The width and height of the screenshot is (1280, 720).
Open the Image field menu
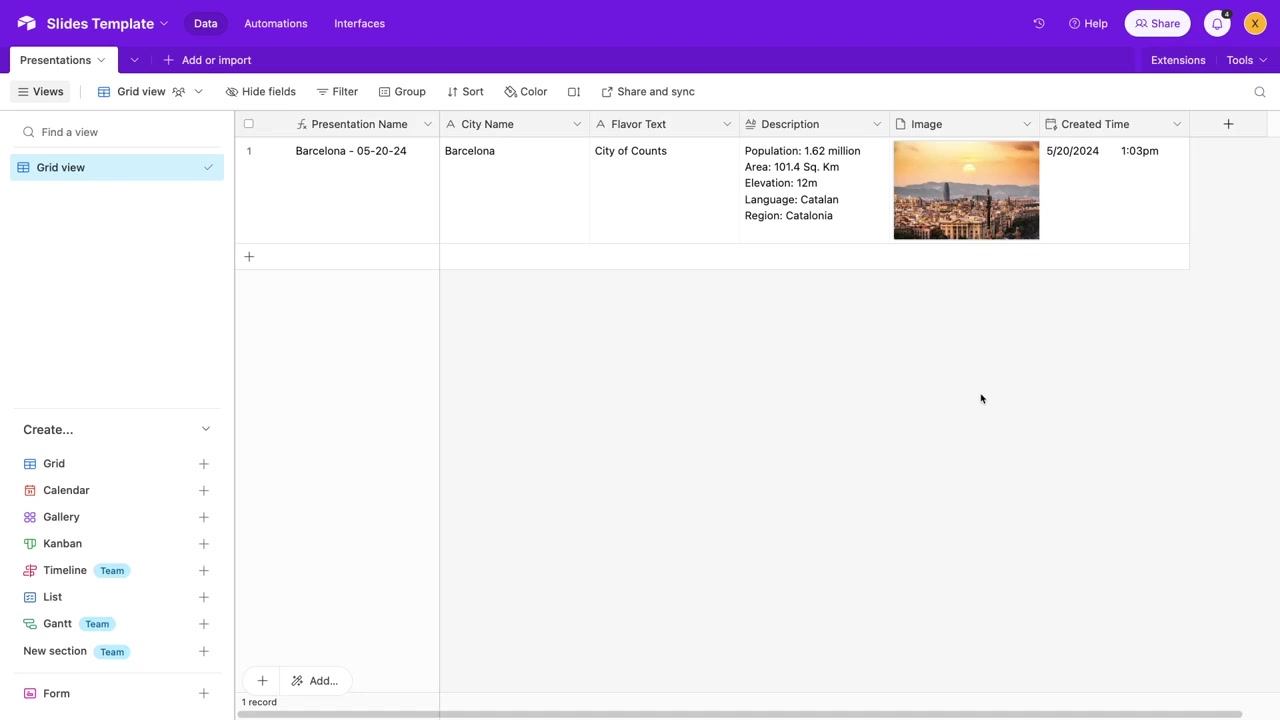tap(1027, 124)
